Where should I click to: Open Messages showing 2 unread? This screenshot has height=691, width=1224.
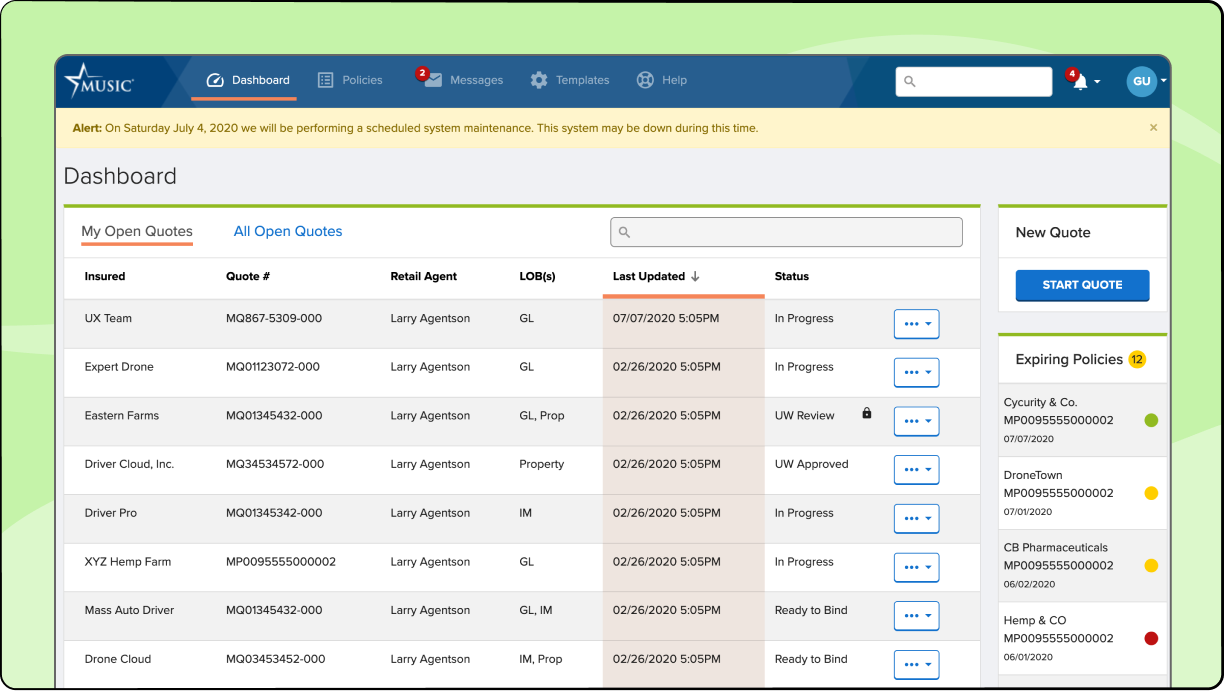click(431, 81)
